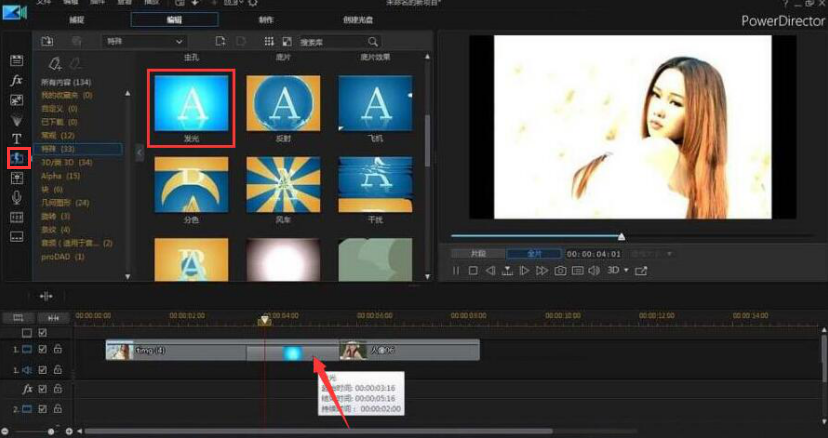Image resolution: width=828 pixels, height=438 pixels.
Task: Open the fx Effect Room
Action: (17, 80)
